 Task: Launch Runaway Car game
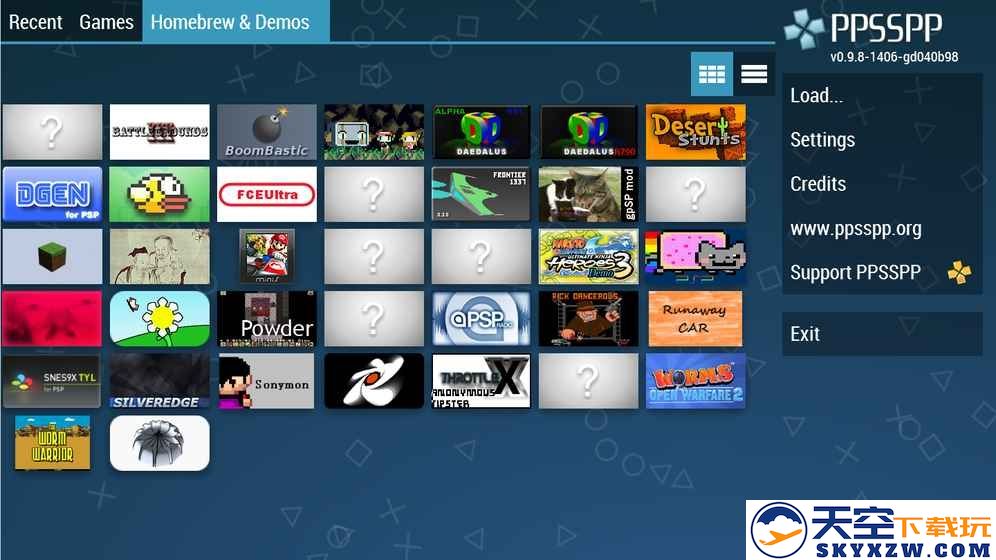point(696,319)
